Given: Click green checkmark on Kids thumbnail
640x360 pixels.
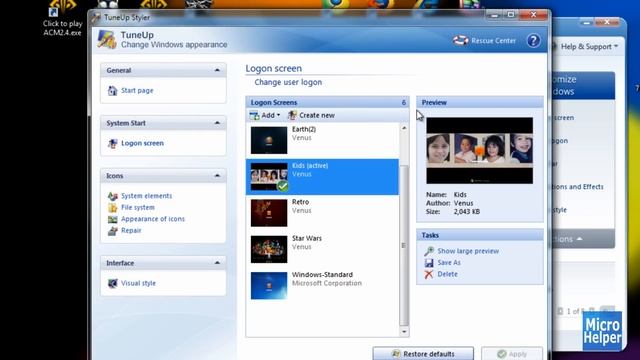Looking at the screenshot, I should tap(282, 186).
